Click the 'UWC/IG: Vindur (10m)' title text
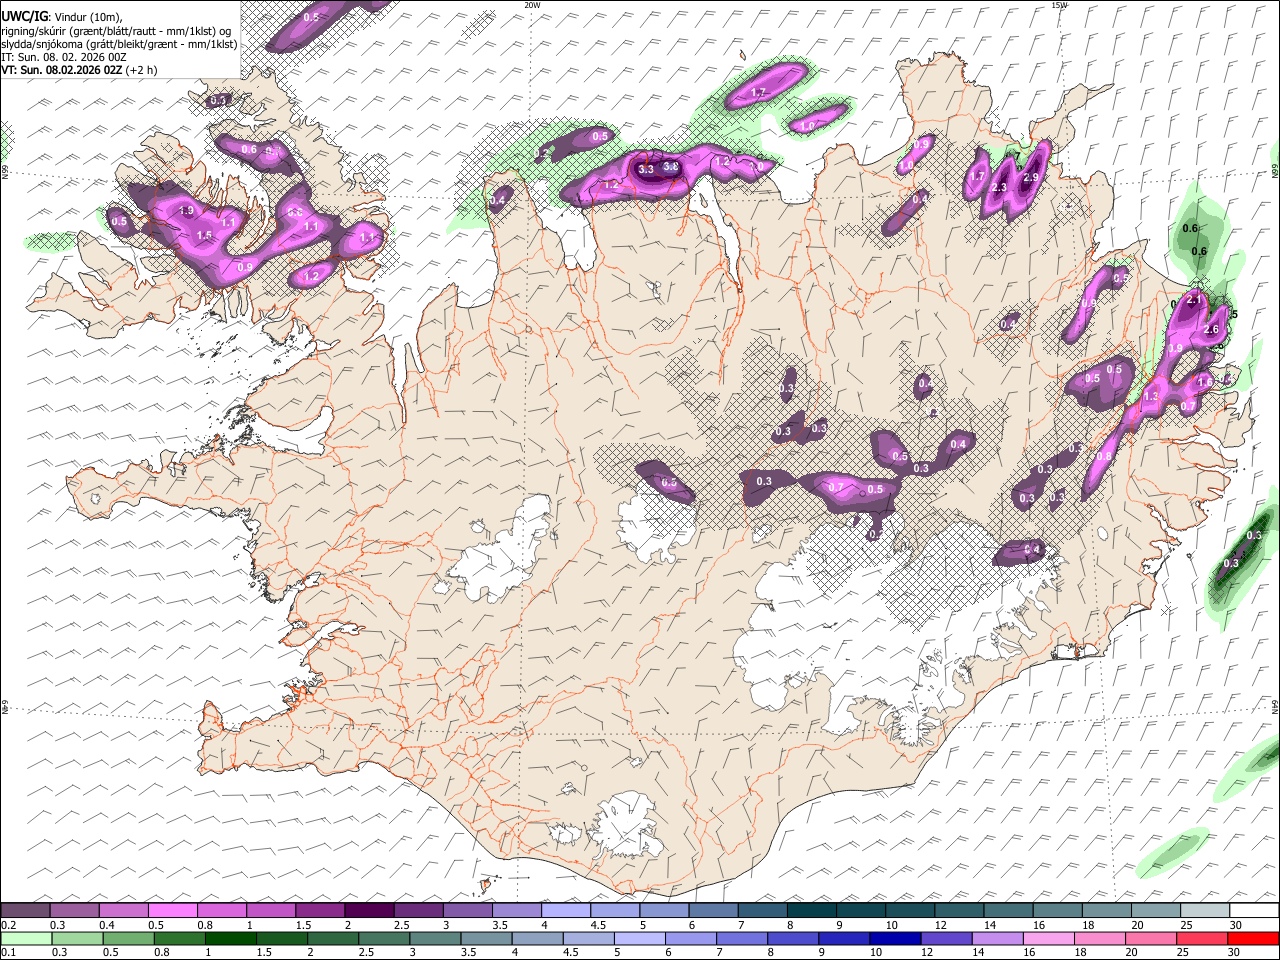Viewport: 1280px width, 960px height. [x=62, y=16]
